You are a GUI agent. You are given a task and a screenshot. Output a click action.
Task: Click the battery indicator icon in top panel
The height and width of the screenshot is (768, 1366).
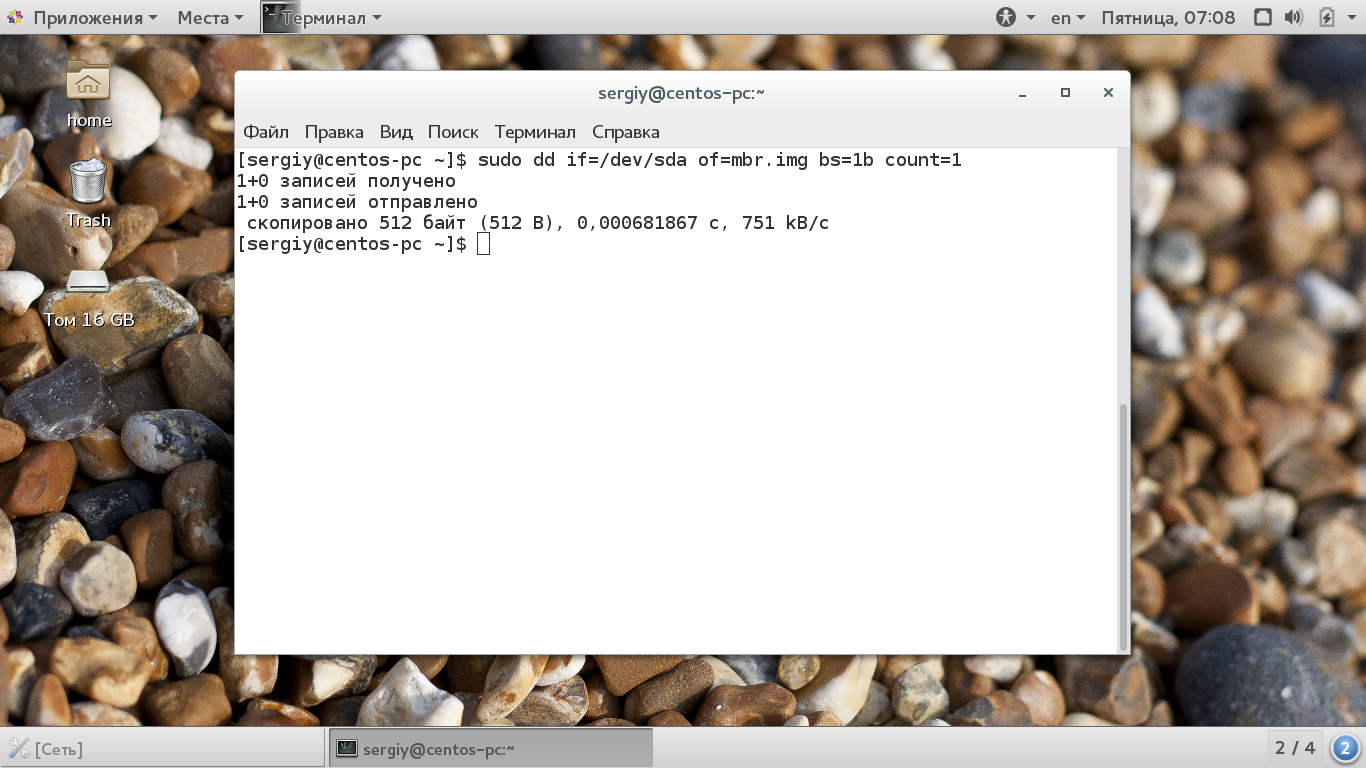click(1328, 17)
